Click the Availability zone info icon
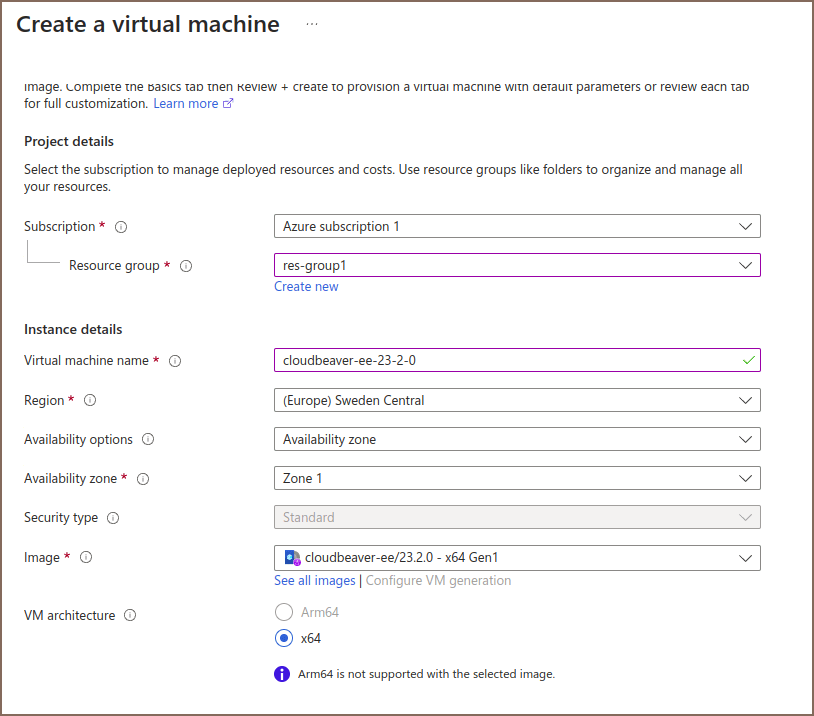The width and height of the screenshot is (814, 716). 143,479
